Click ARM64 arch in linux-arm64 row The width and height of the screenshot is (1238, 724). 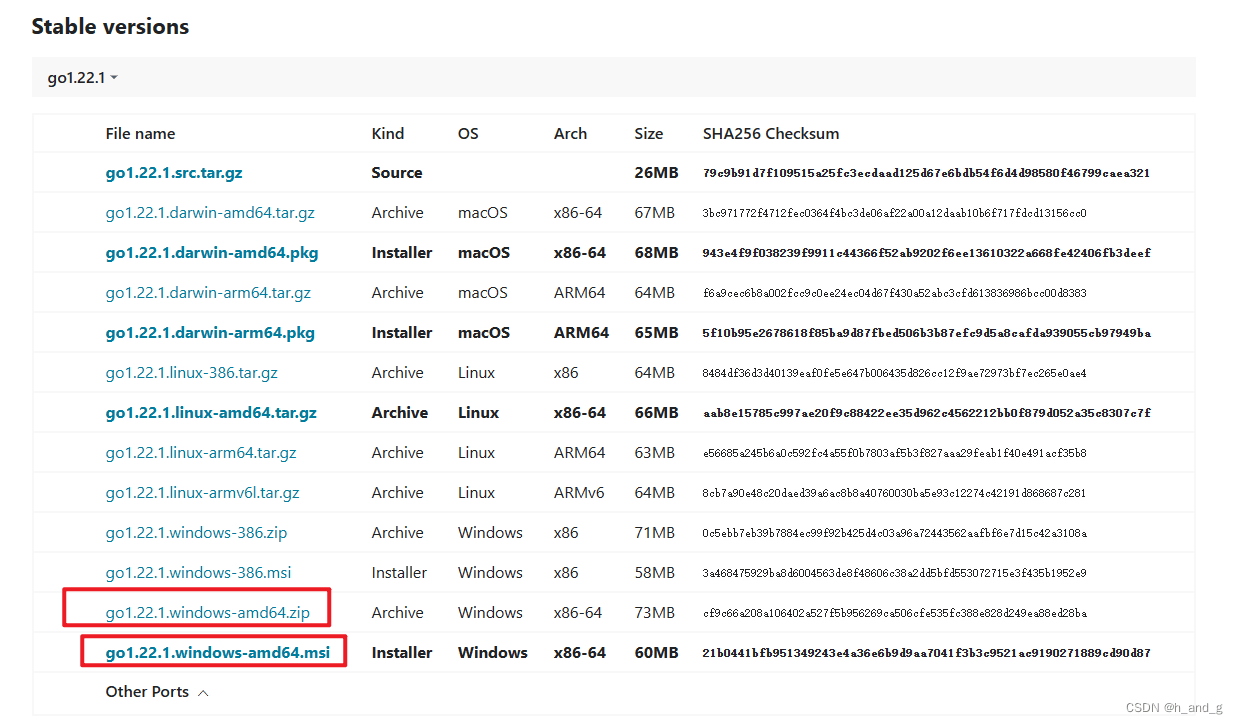click(x=579, y=453)
